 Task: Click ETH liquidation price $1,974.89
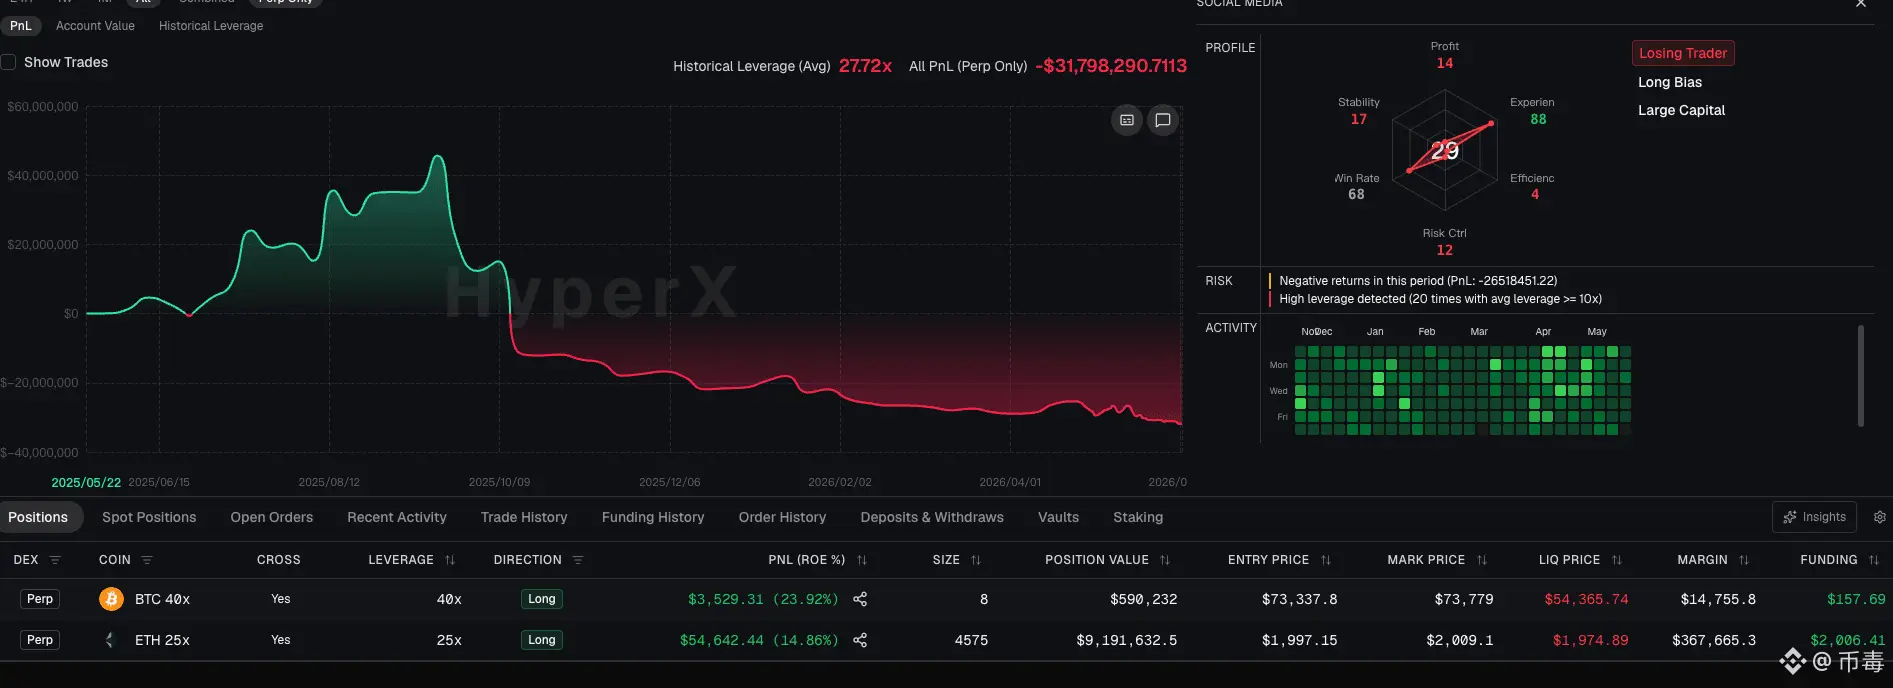pos(1590,640)
